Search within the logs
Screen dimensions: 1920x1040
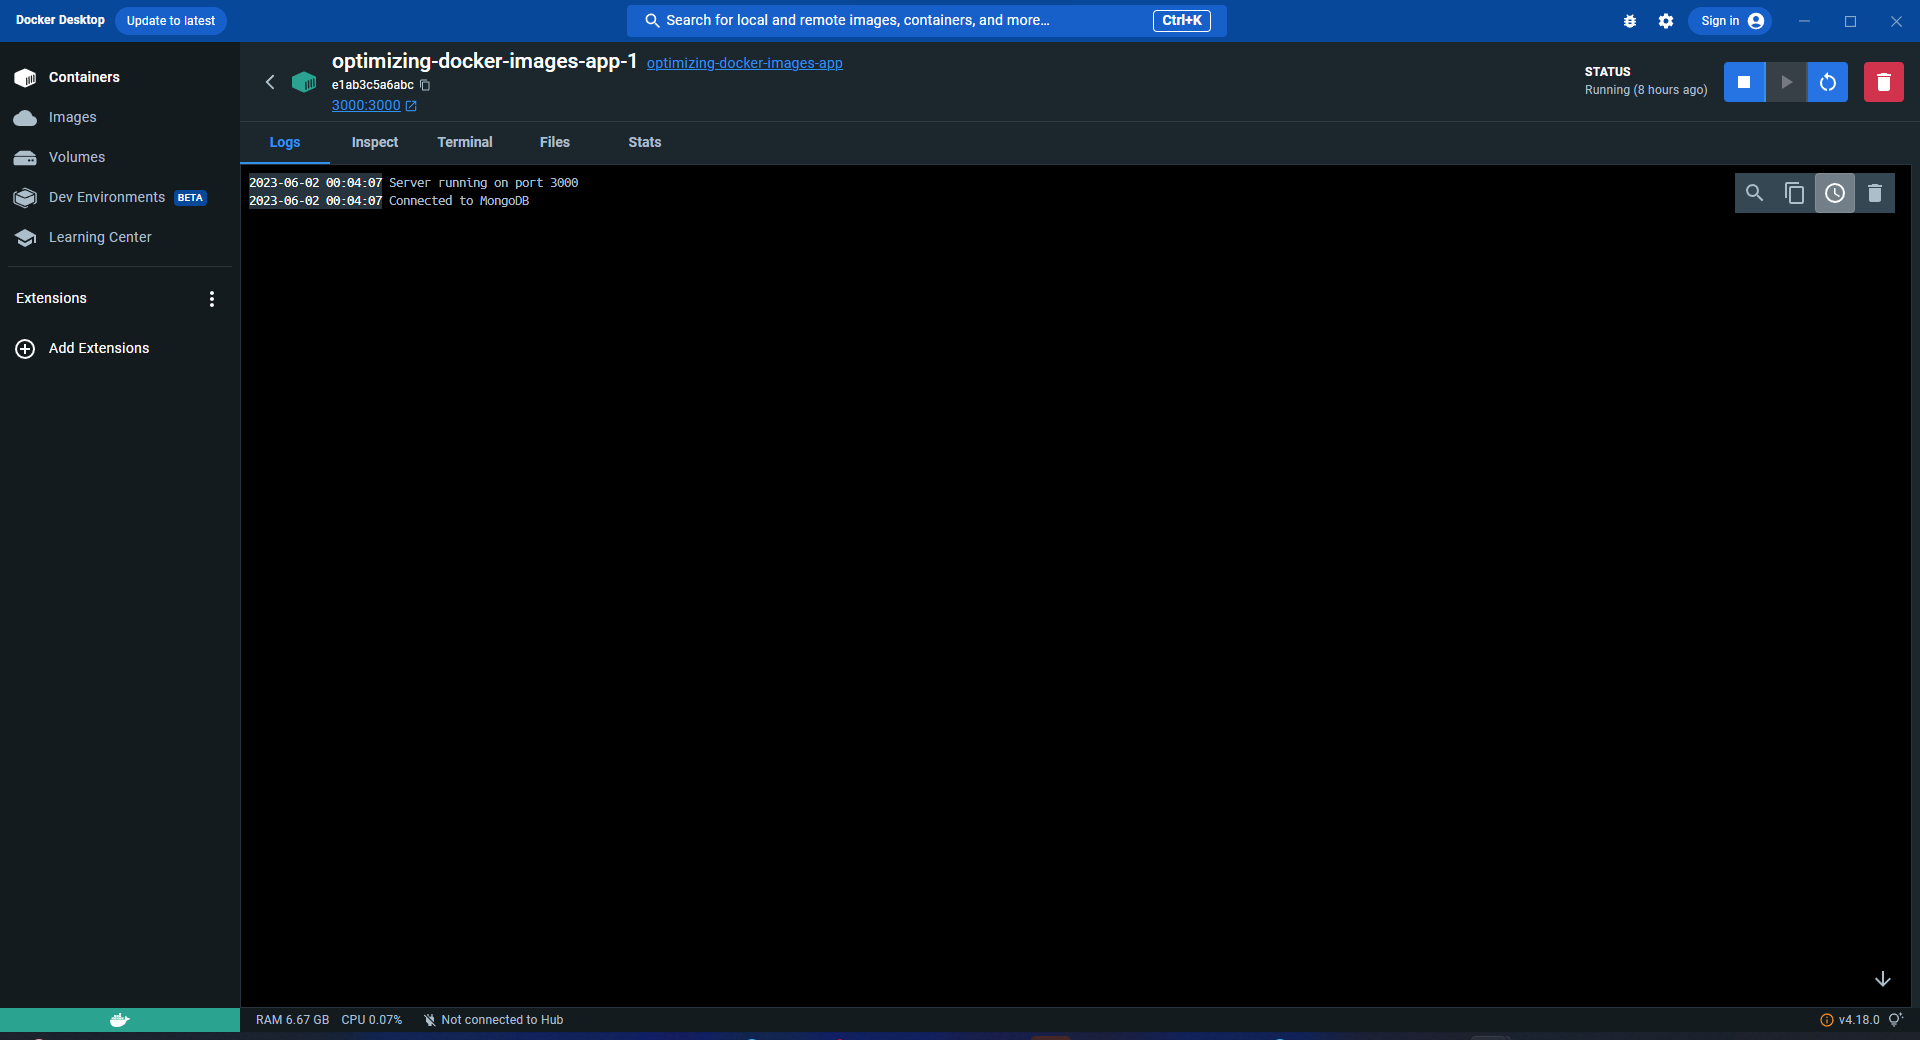pyautogui.click(x=1755, y=193)
